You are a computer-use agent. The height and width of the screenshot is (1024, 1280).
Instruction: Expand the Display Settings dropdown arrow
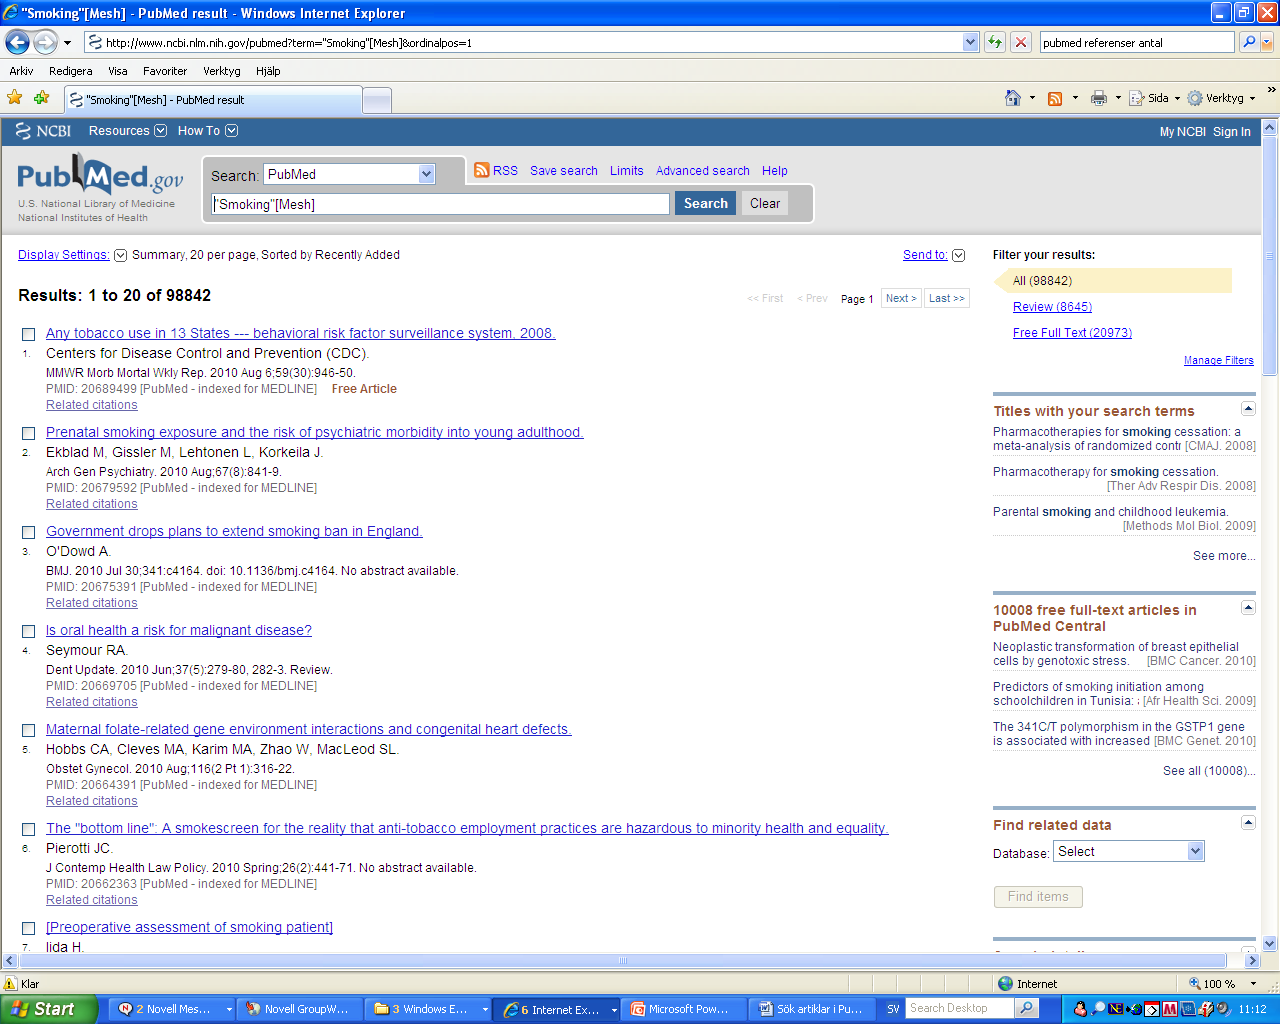[x=120, y=255]
